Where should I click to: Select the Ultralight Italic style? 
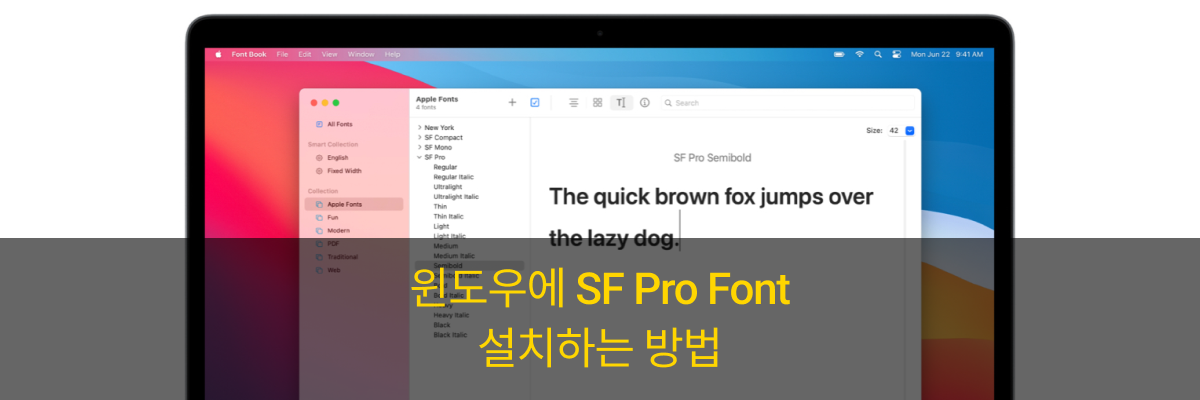pyautogui.click(x=456, y=197)
